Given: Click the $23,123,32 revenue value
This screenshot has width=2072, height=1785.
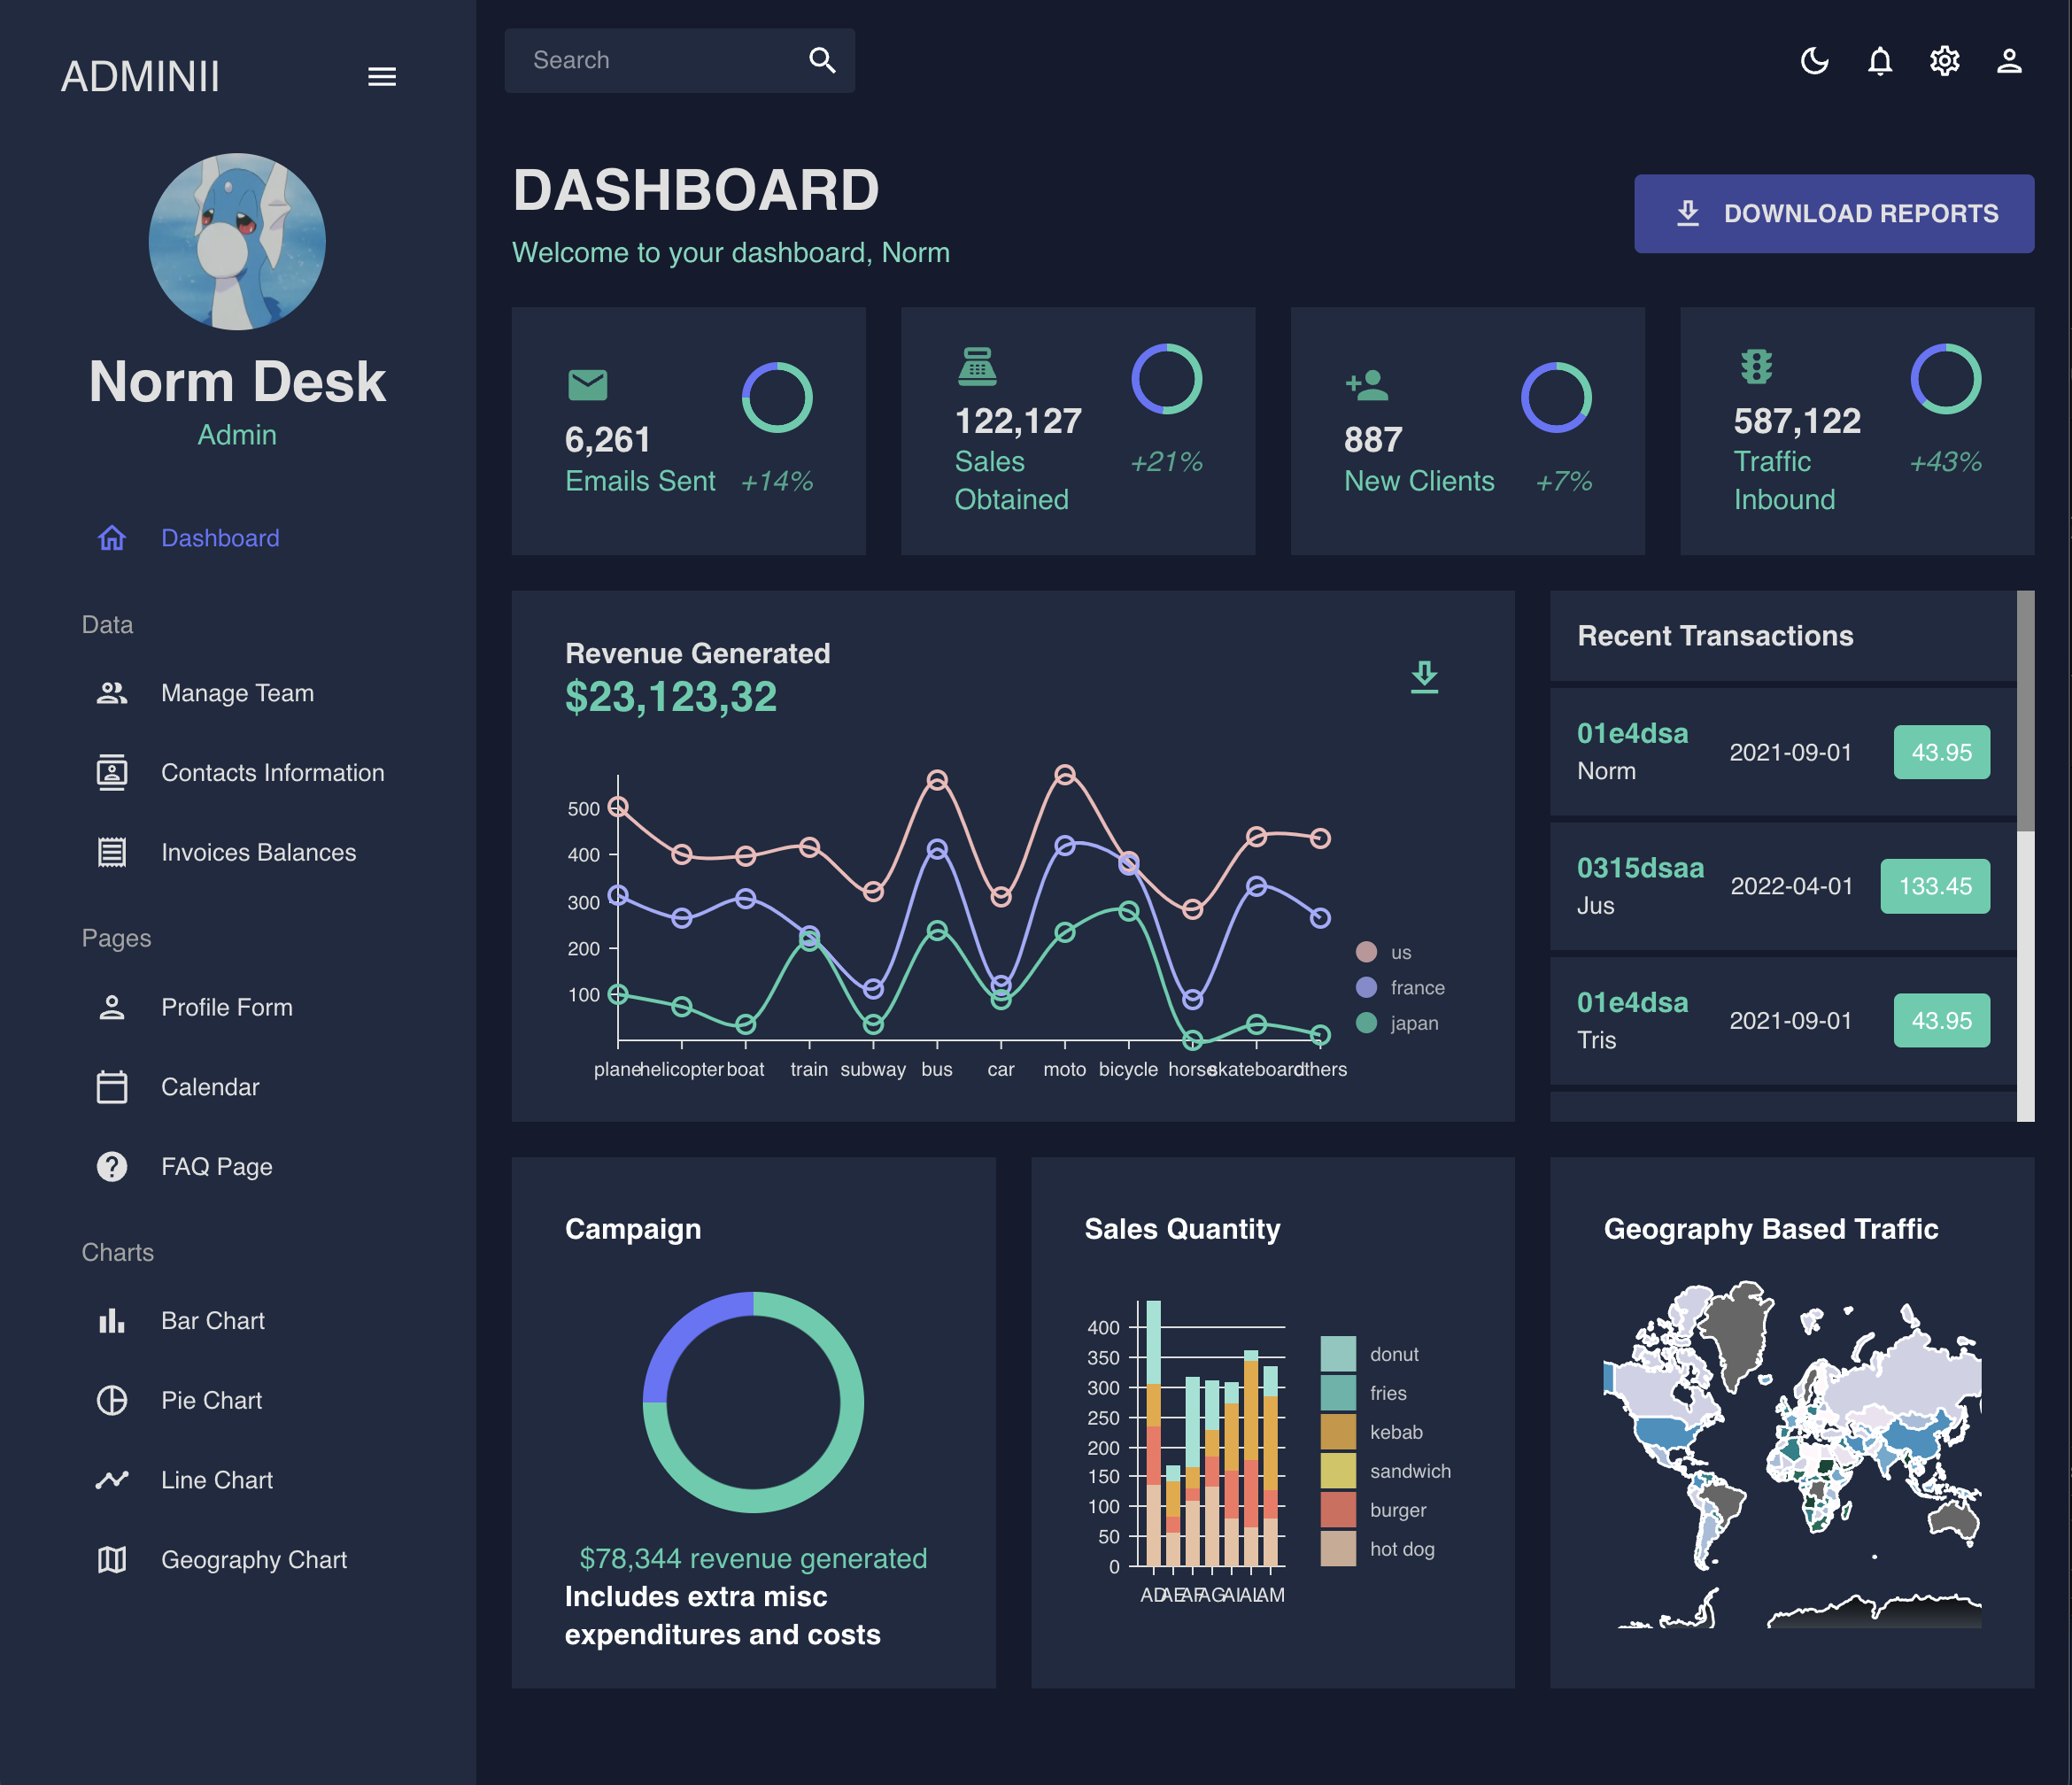Looking at the screenshot, I should tap(671, 697).
